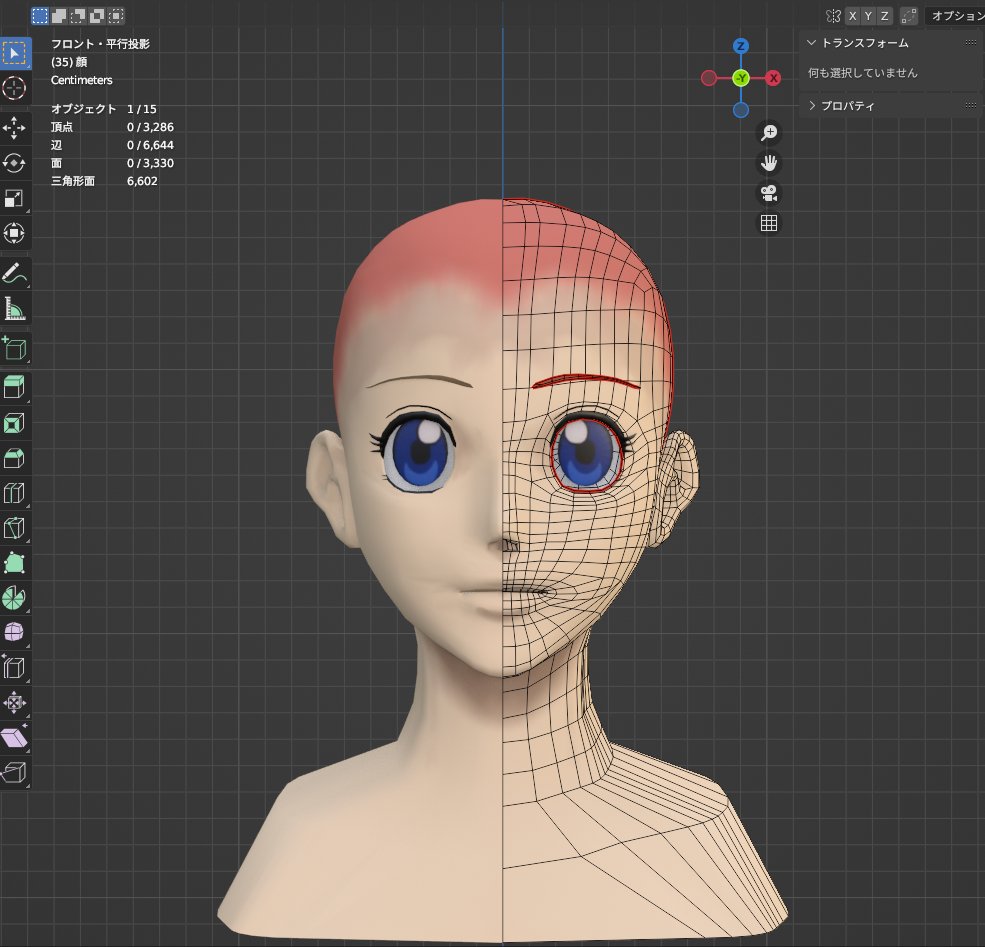Set selection mode to extend

click(58, 16)
